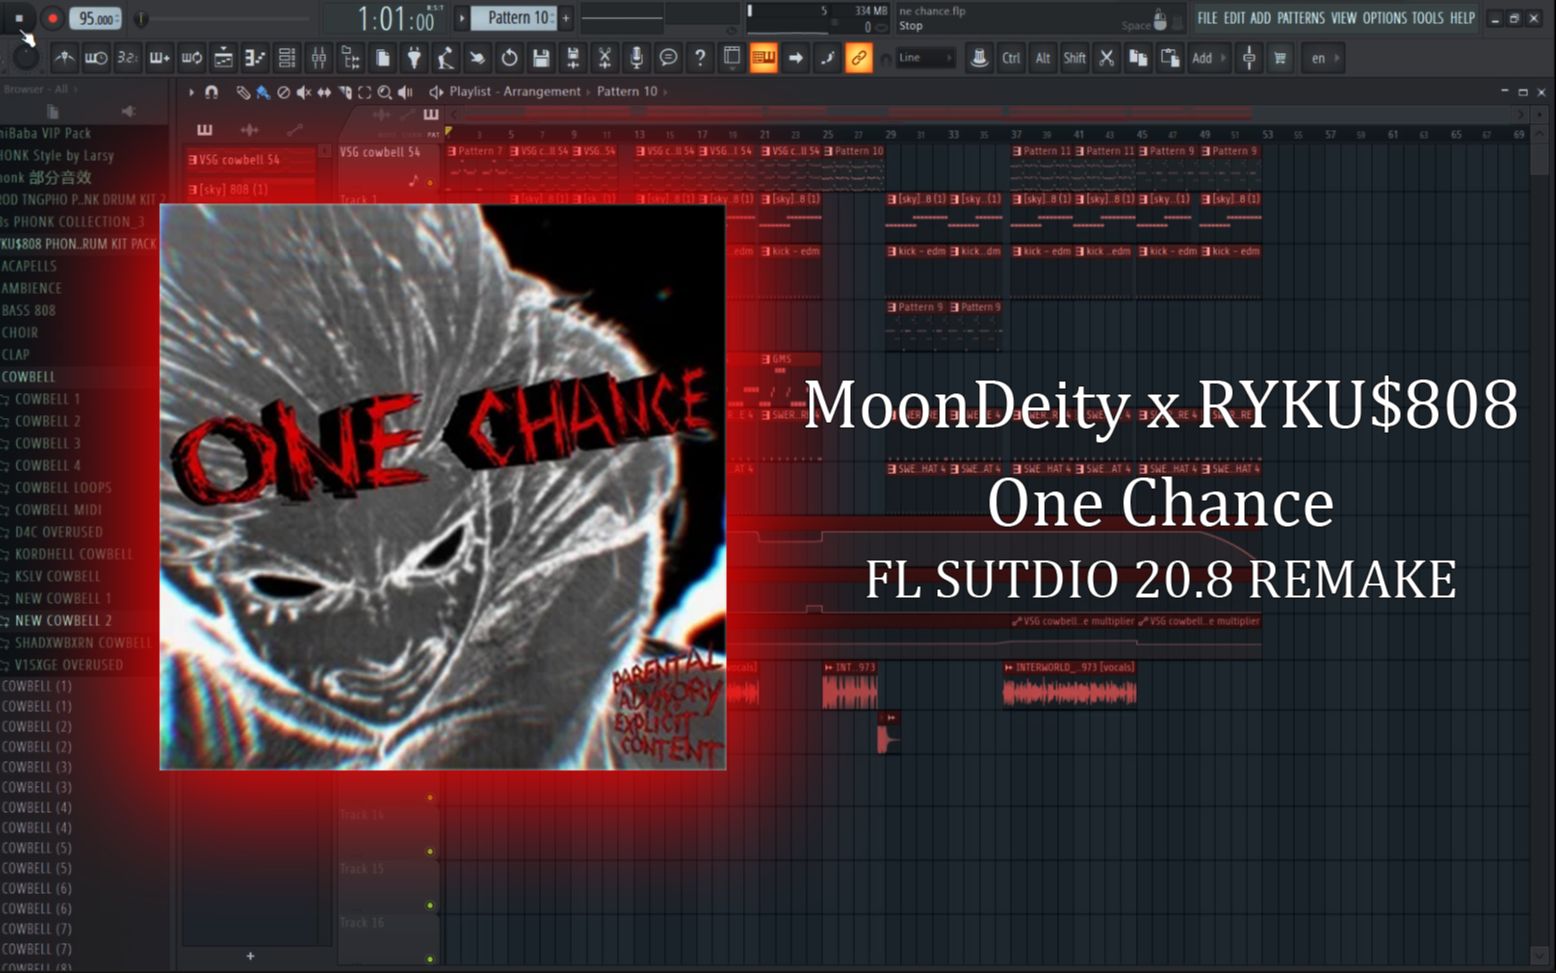
Task: Click the undo history circular arrow icon
Action: [509, 58]
